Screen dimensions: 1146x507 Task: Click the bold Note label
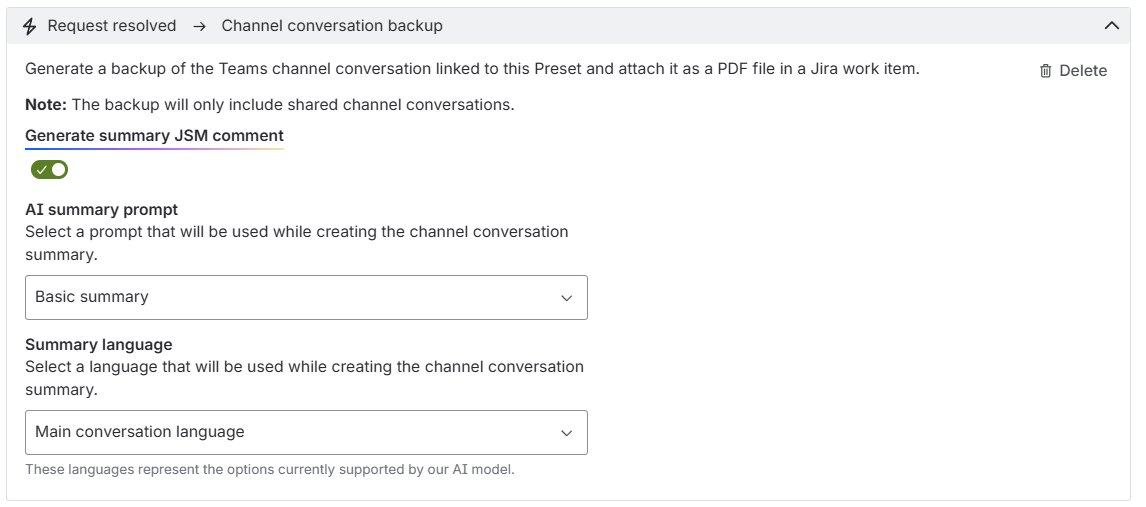46,104
